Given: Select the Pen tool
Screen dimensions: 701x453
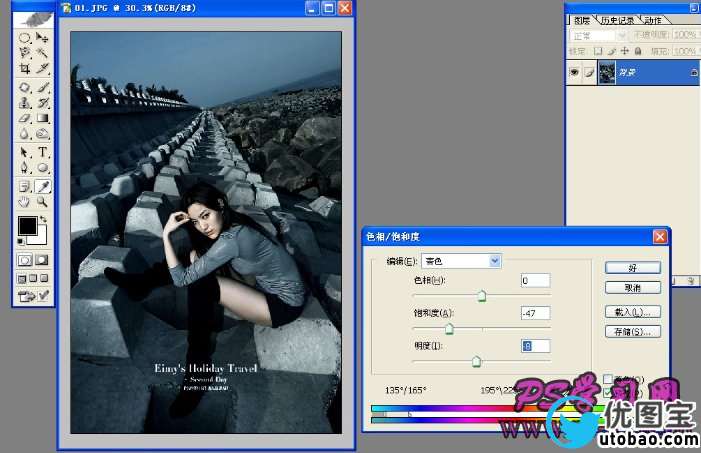Looking at the screenshot, I should click(25, 168).
